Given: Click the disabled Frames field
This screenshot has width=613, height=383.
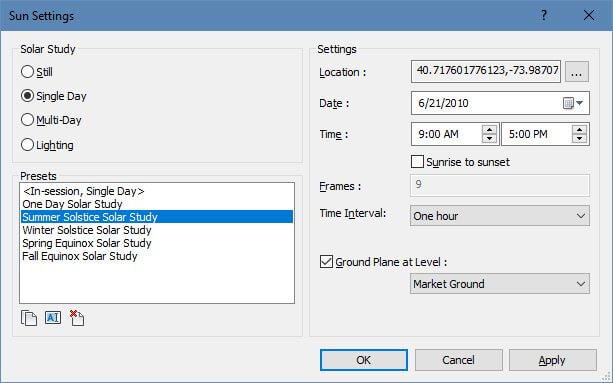Looking at the screenshot, I should (500, 185).
